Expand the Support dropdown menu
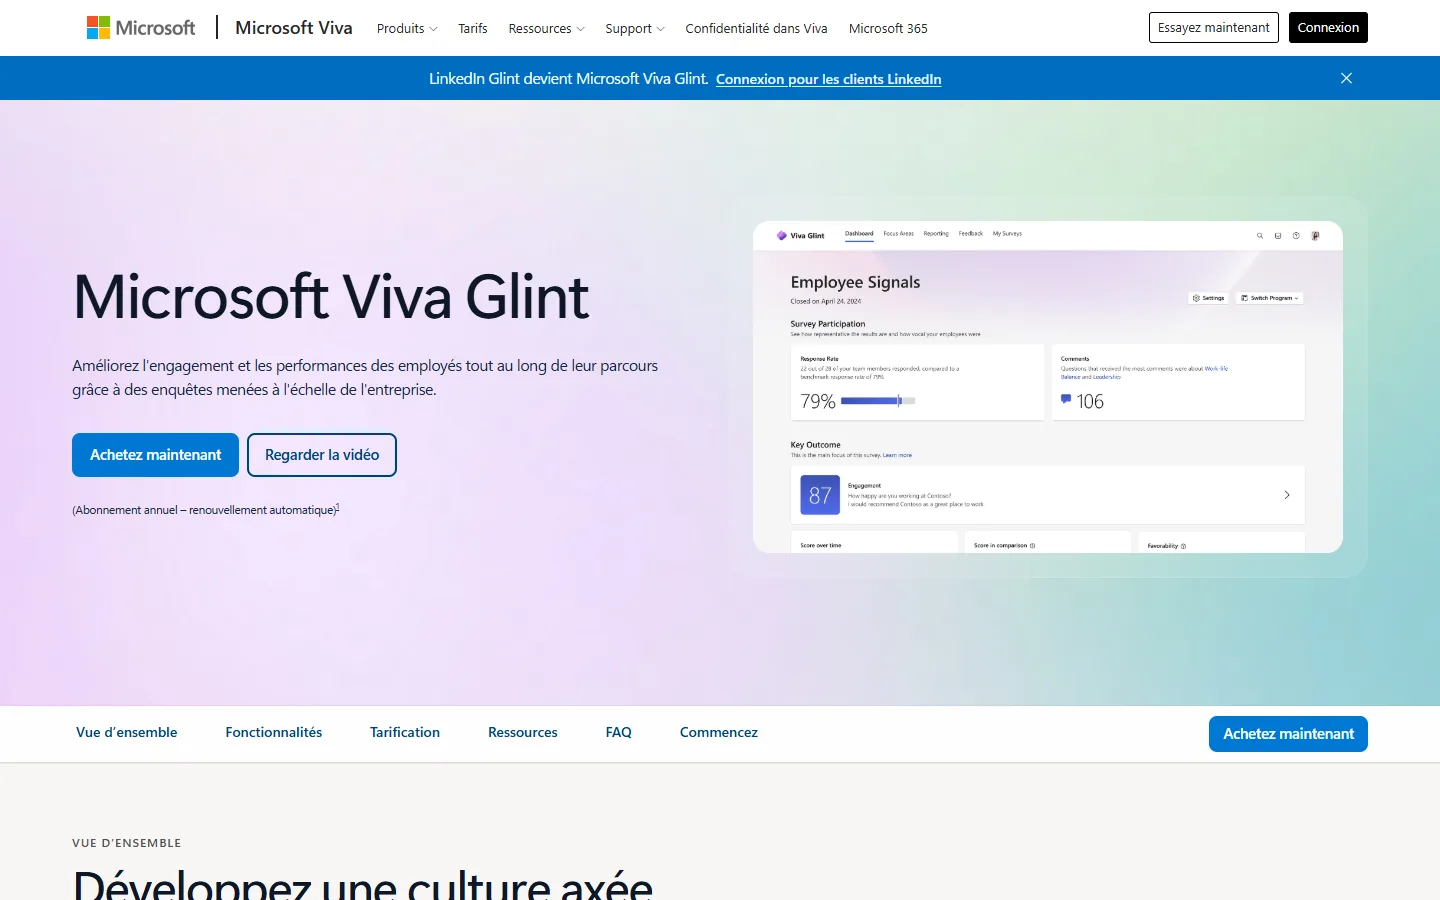The height and width of the screenshot is (900, 1440). point(634,28)
